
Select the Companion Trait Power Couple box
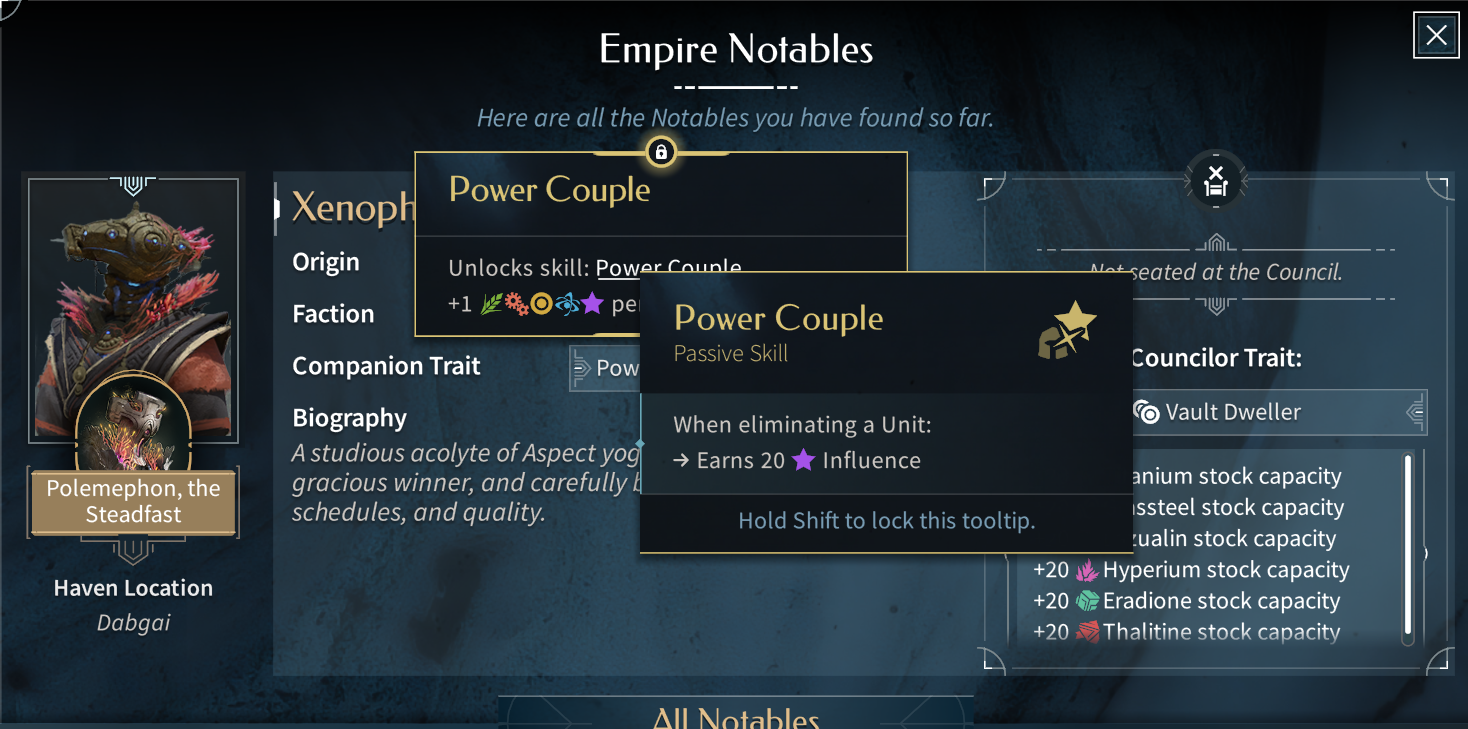(604, 368)
